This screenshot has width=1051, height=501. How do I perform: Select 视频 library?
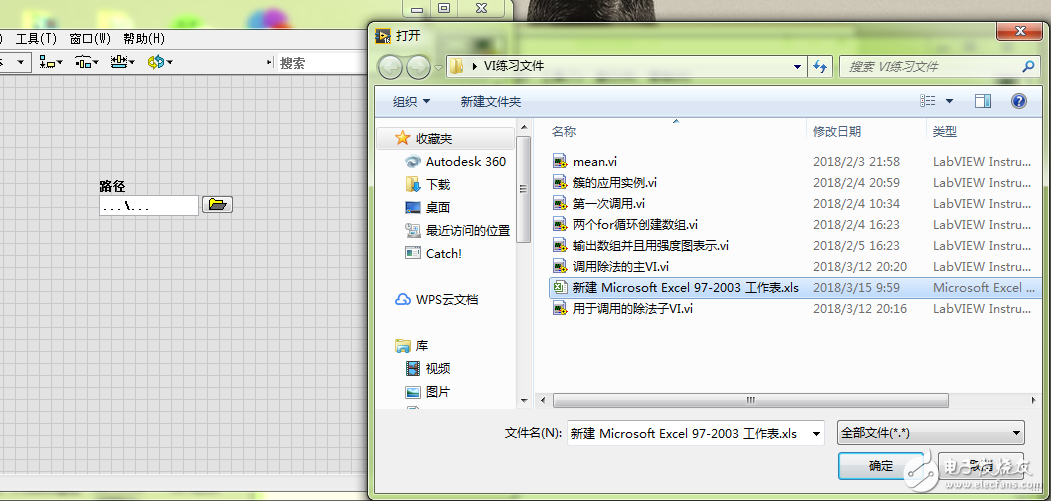(438, 369)
